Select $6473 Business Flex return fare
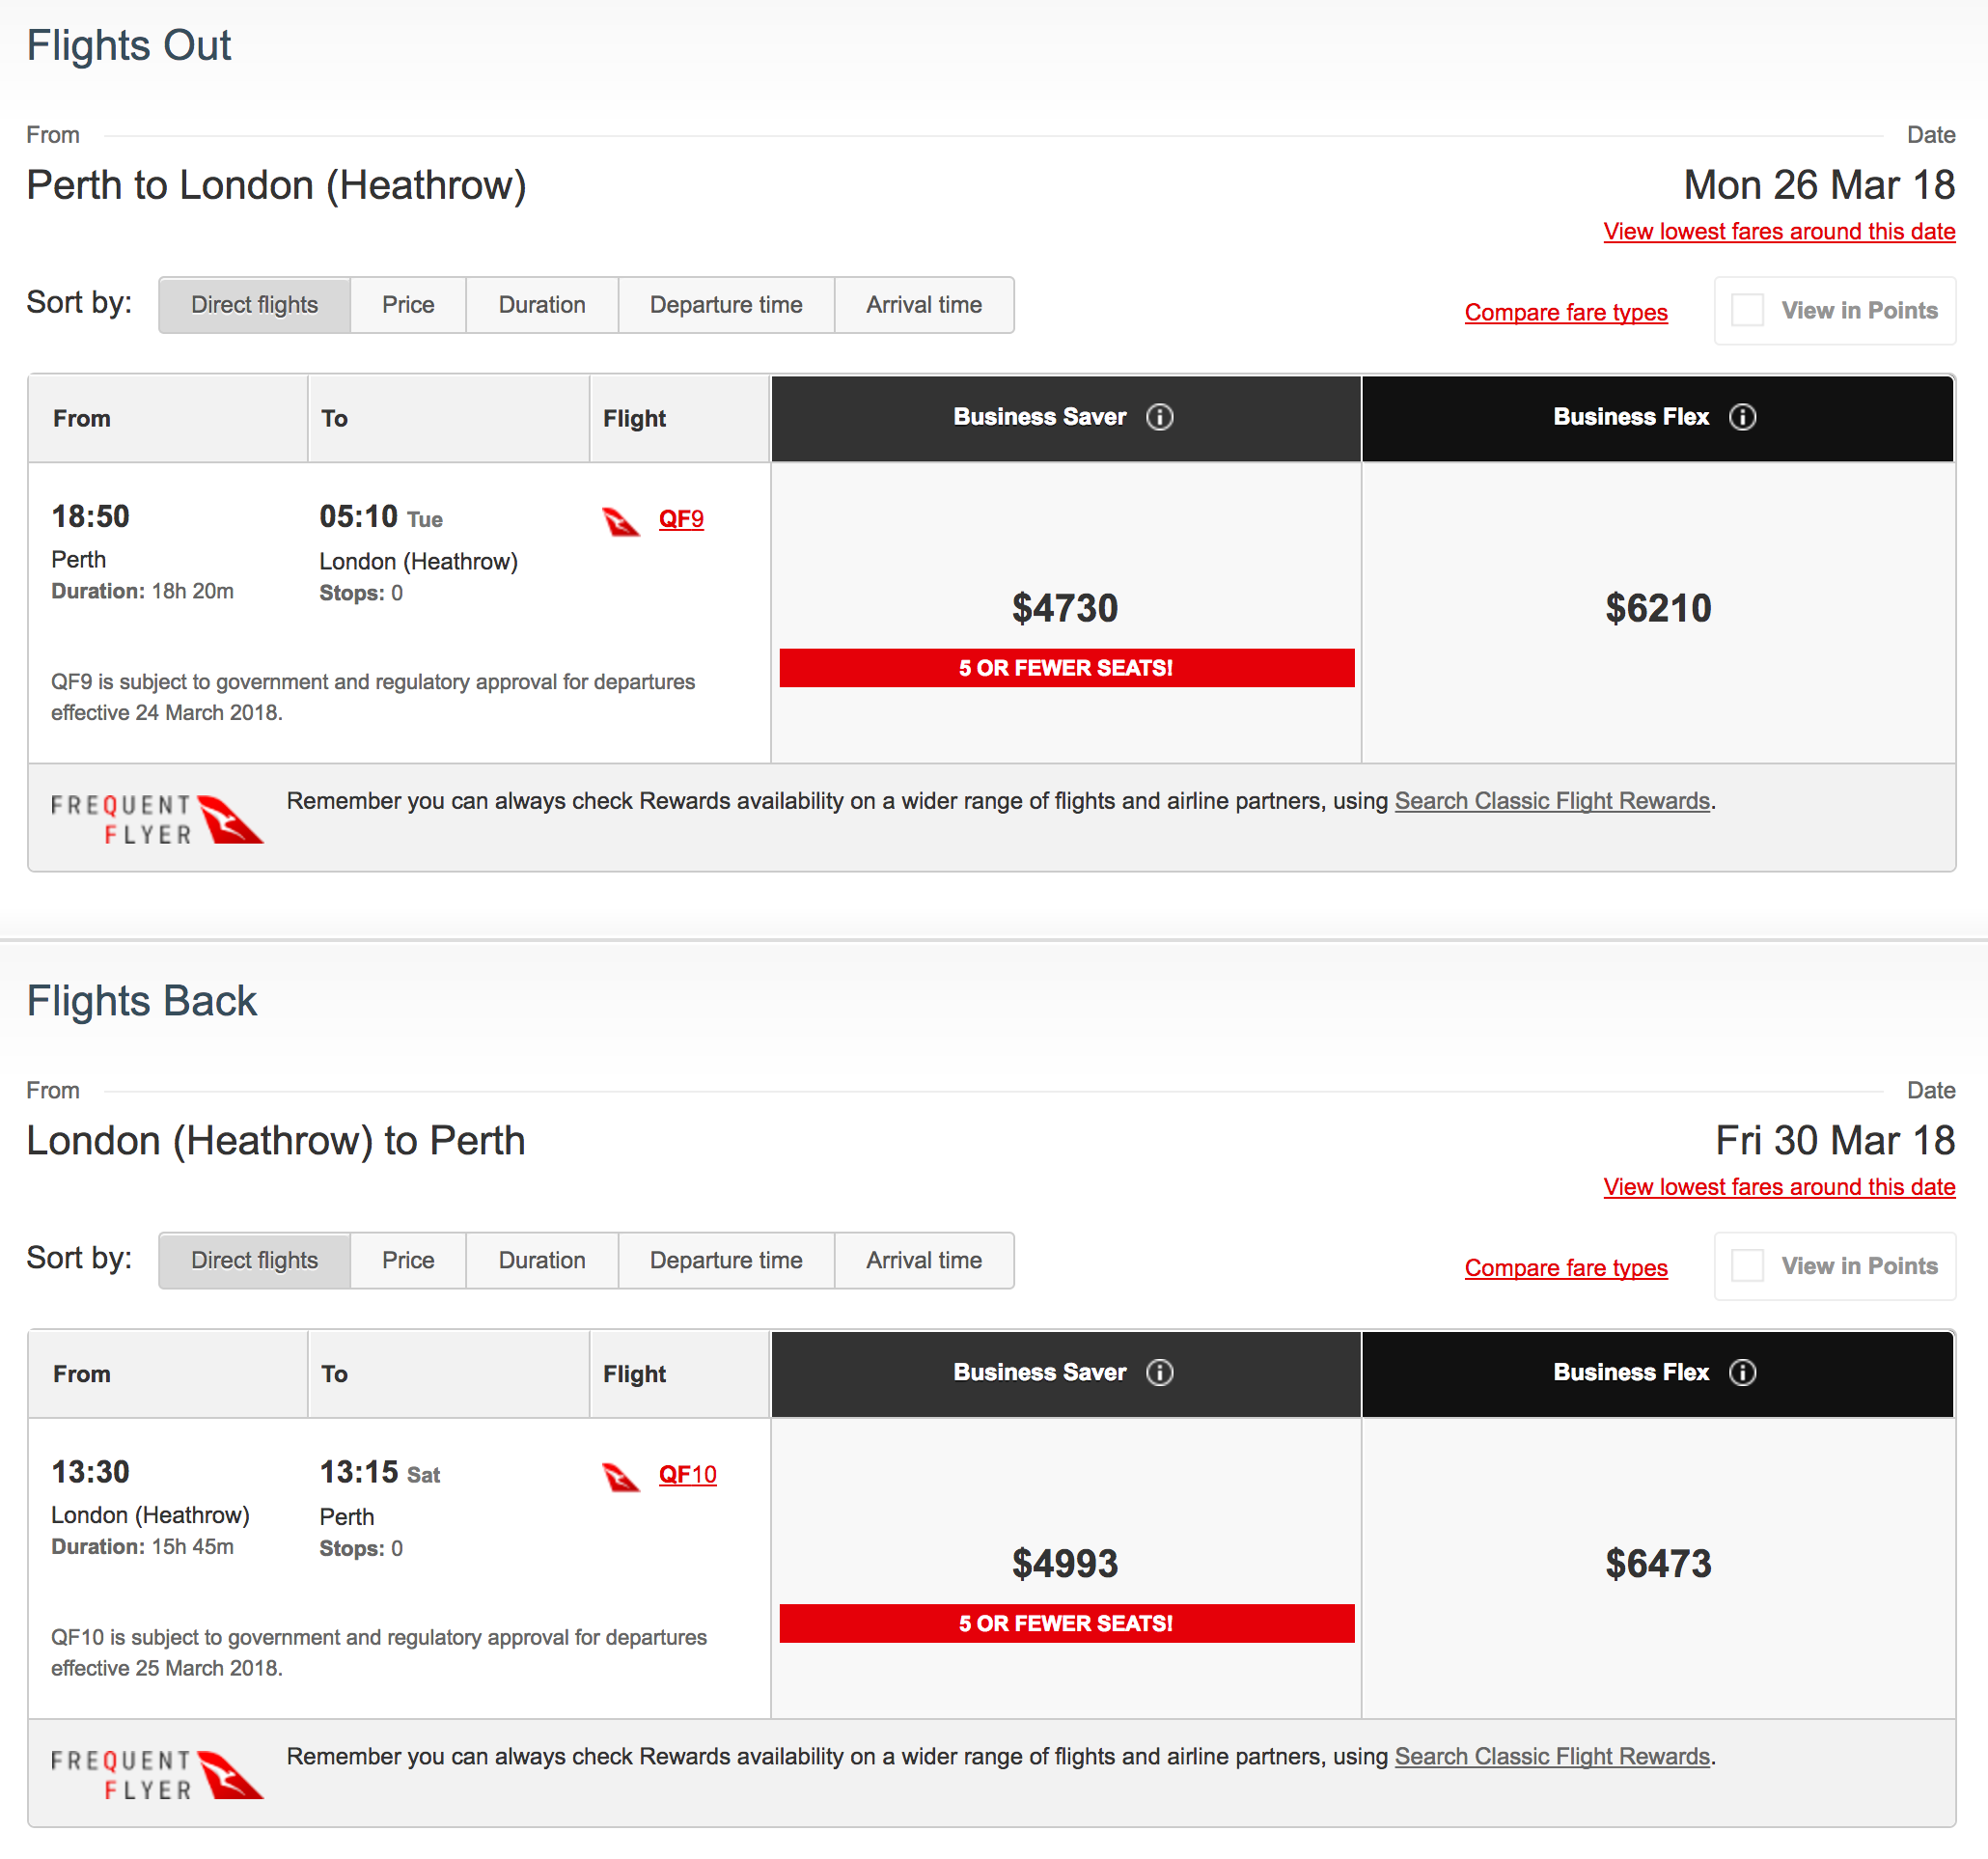This screenshot has width=1988, height=1859. (x=1657, y=1563)
